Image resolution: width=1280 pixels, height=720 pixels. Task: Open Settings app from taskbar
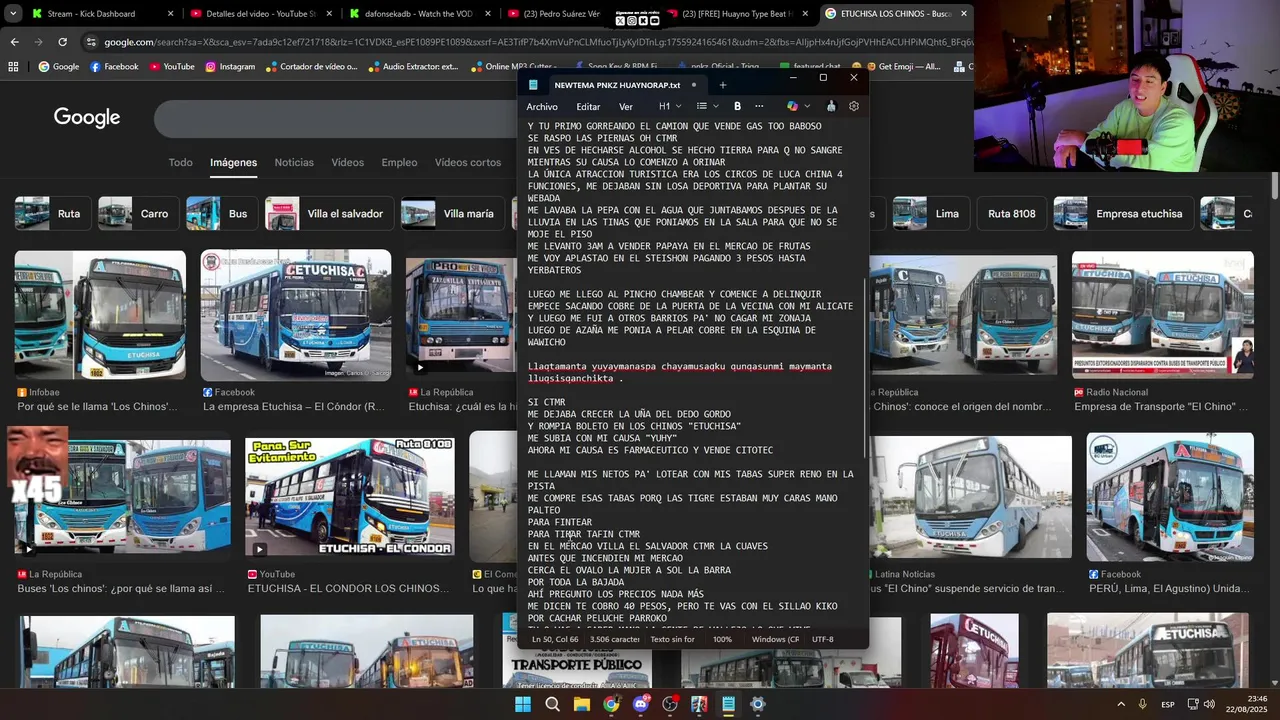(758, 704)
